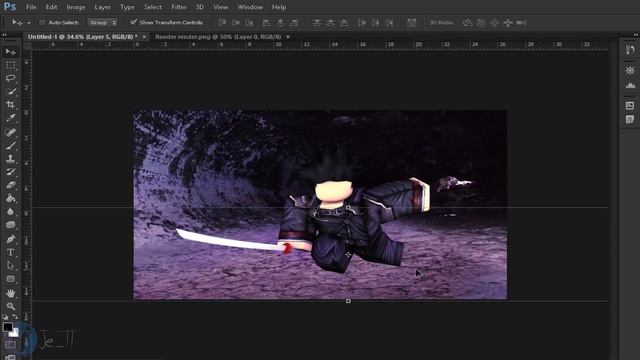
Task: Open the Help menu
Action: (279, 7)
